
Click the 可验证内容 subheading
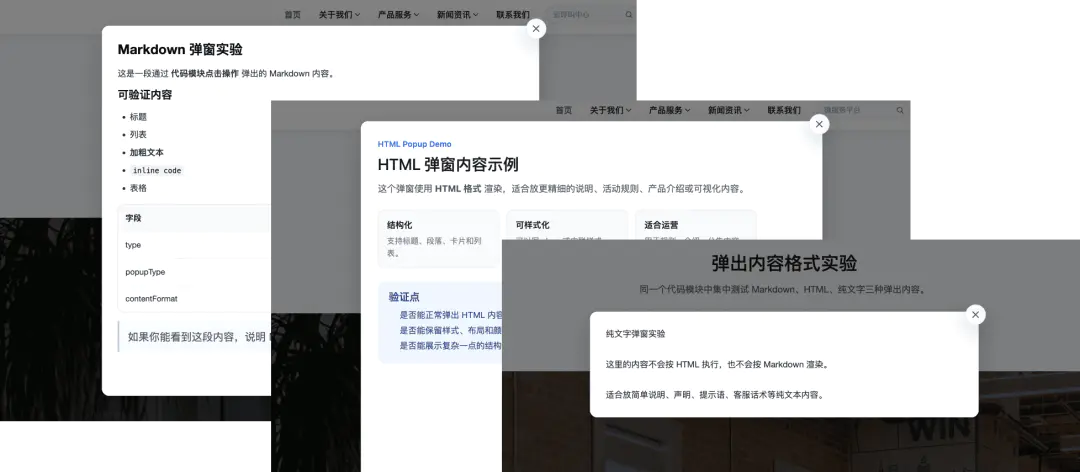[145, 95]
